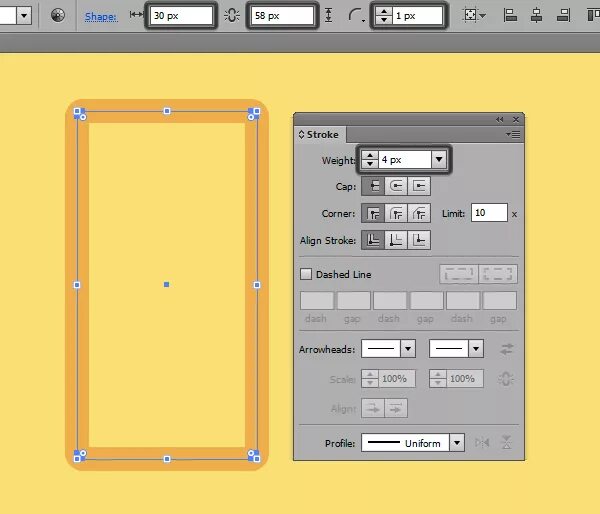The height and width of the screenshot is (514, 600).
Task: Align stroke to center
Action: (x=373, y=240)
